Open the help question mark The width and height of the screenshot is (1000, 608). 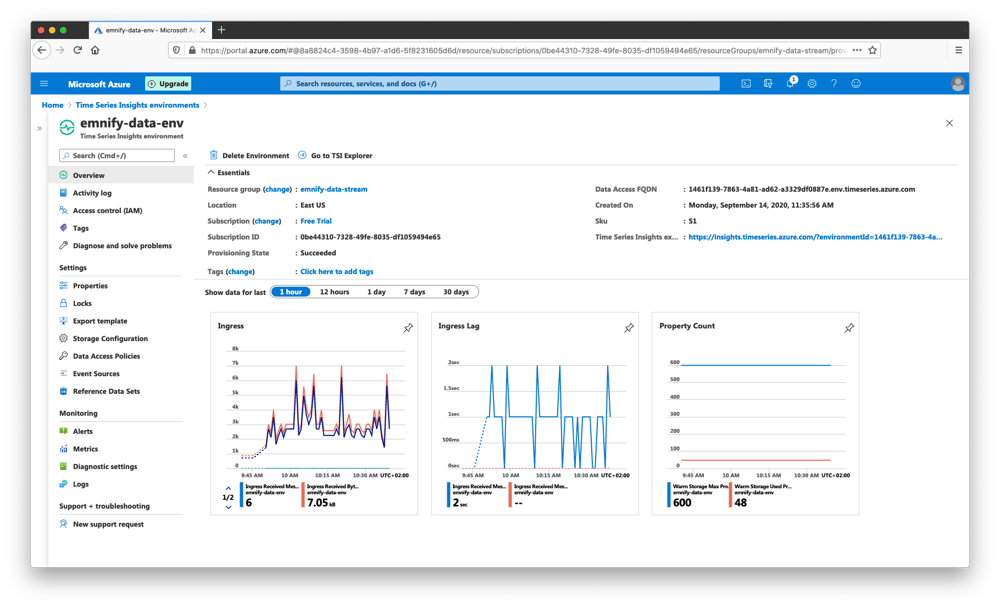[834, 84]
